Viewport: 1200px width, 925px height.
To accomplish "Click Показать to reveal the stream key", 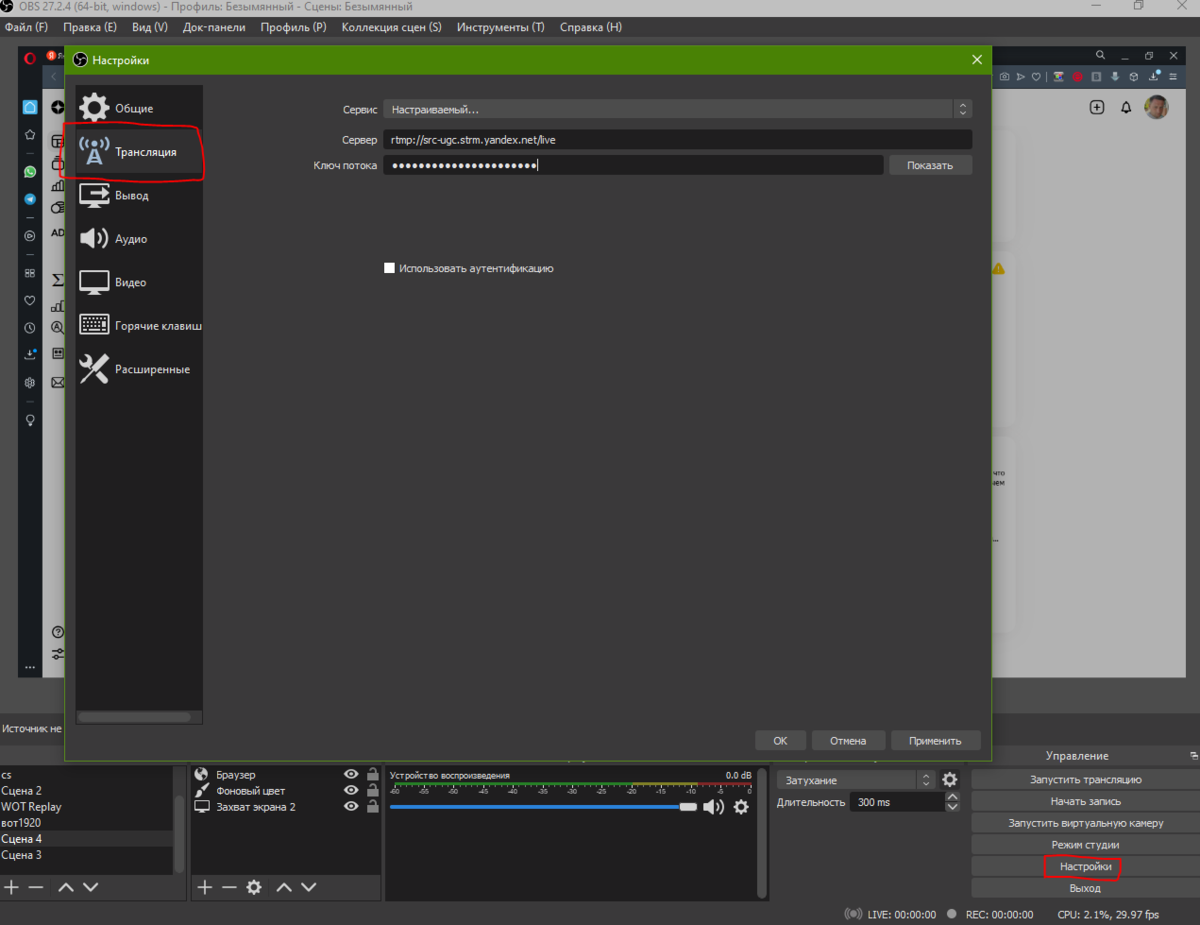I will (929, 164).
